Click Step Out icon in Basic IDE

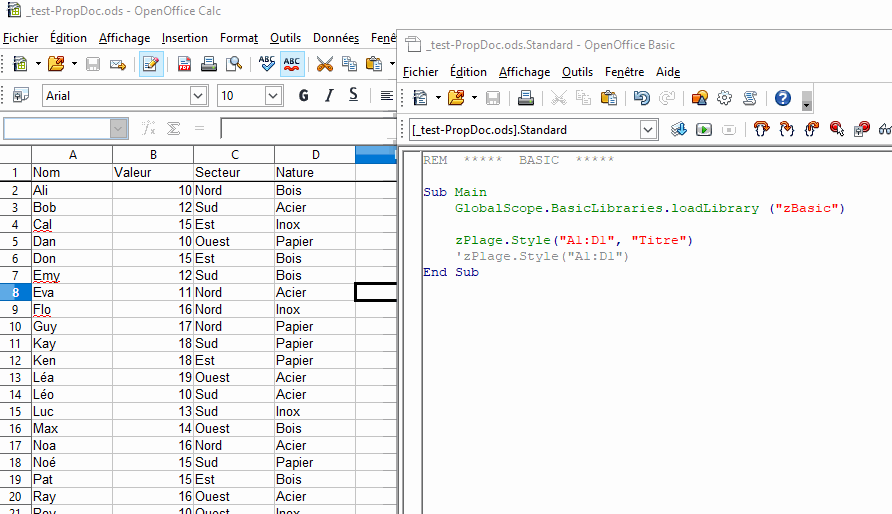[811, 130]
